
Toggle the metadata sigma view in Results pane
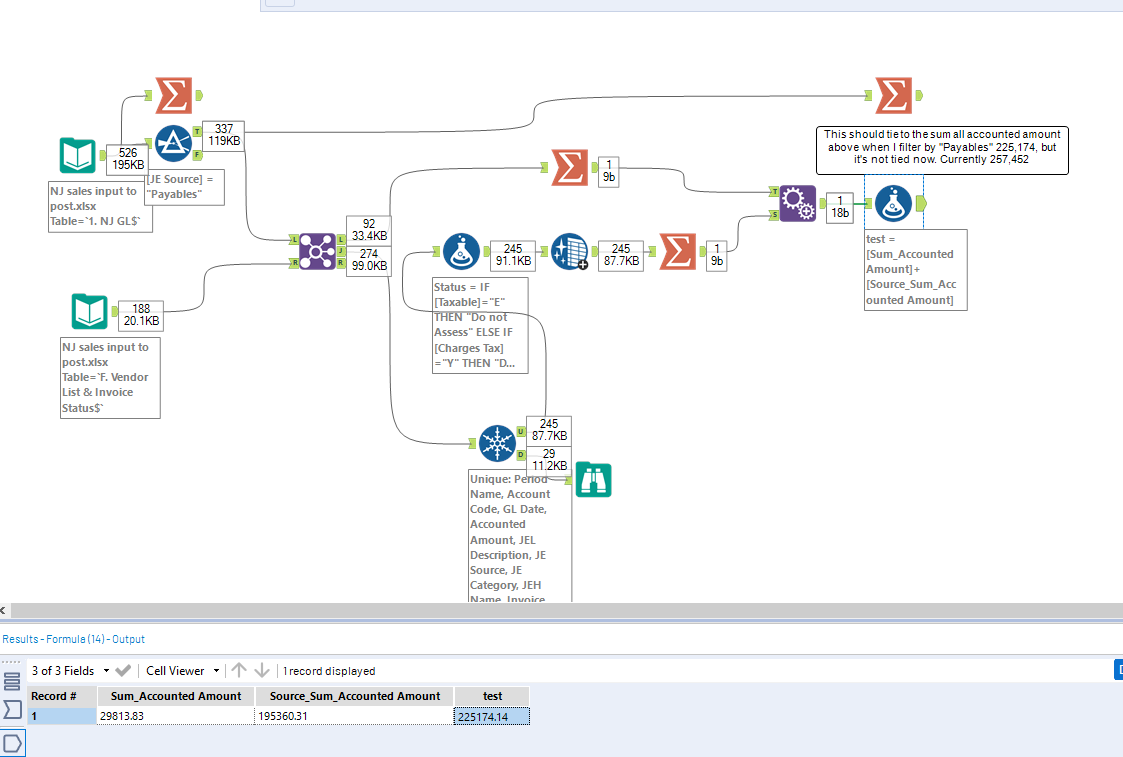pos(11,710)
